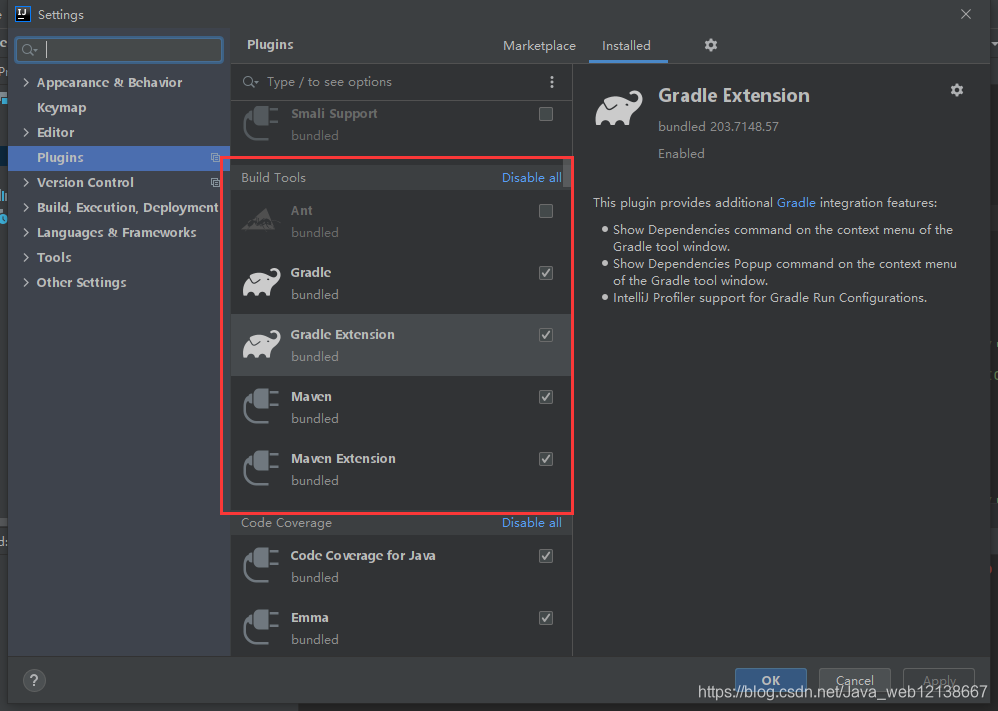
Task: Open help with the question mark button
Action: pos(34,680)
